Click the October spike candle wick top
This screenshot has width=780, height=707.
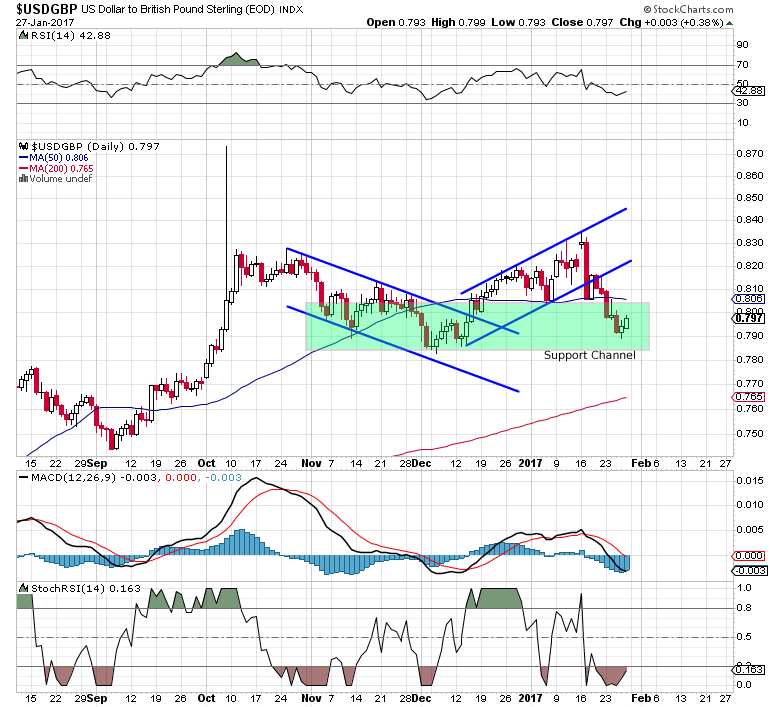click(x=226, y=147)
